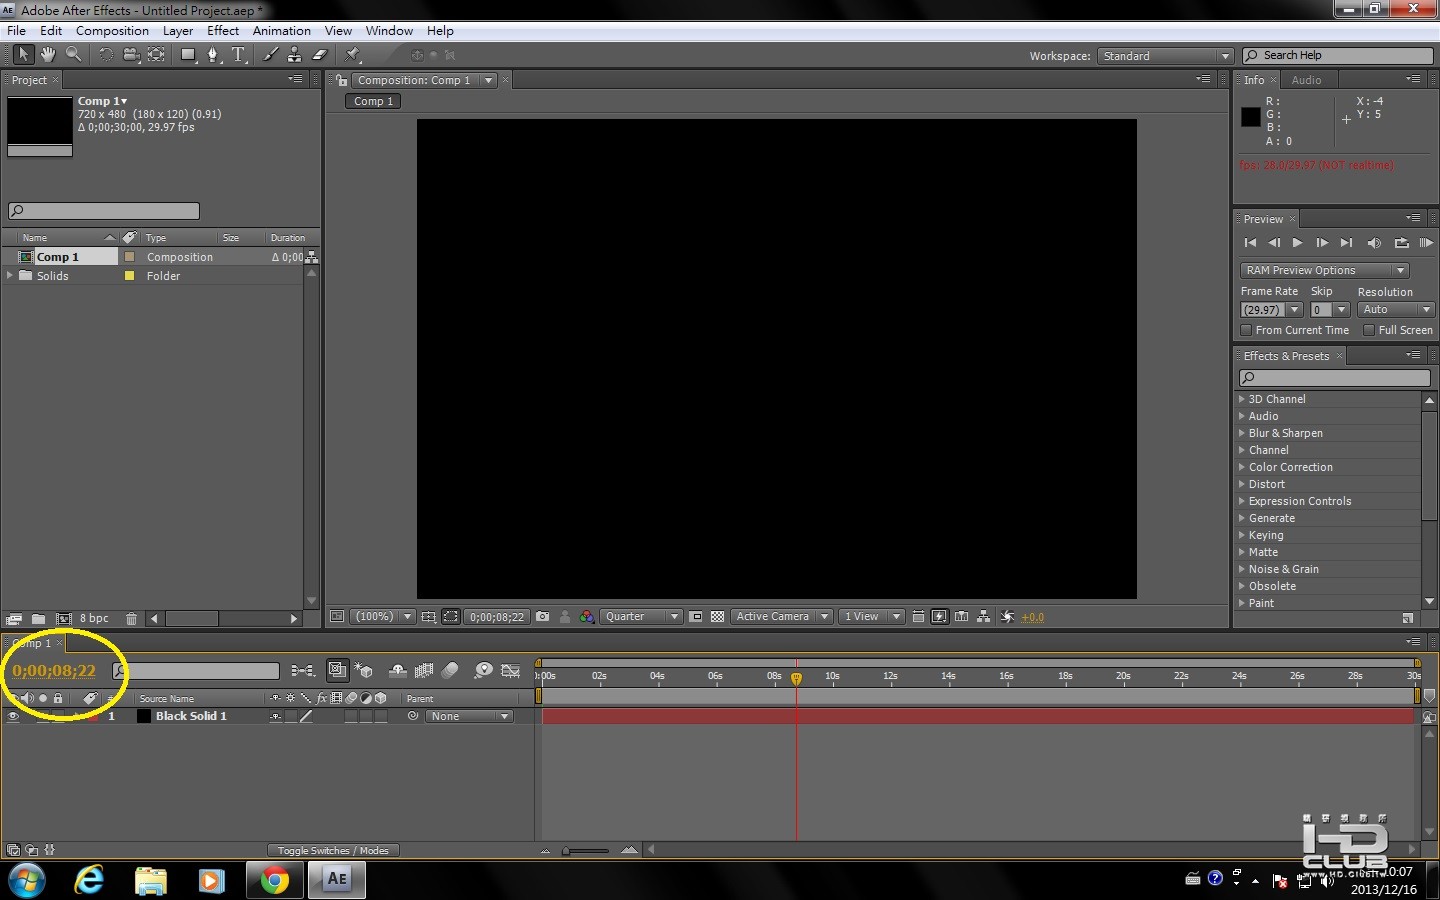Click the Comp 1 breadcrumb button
1440x900 pixels.
click(x=374, y=101)
